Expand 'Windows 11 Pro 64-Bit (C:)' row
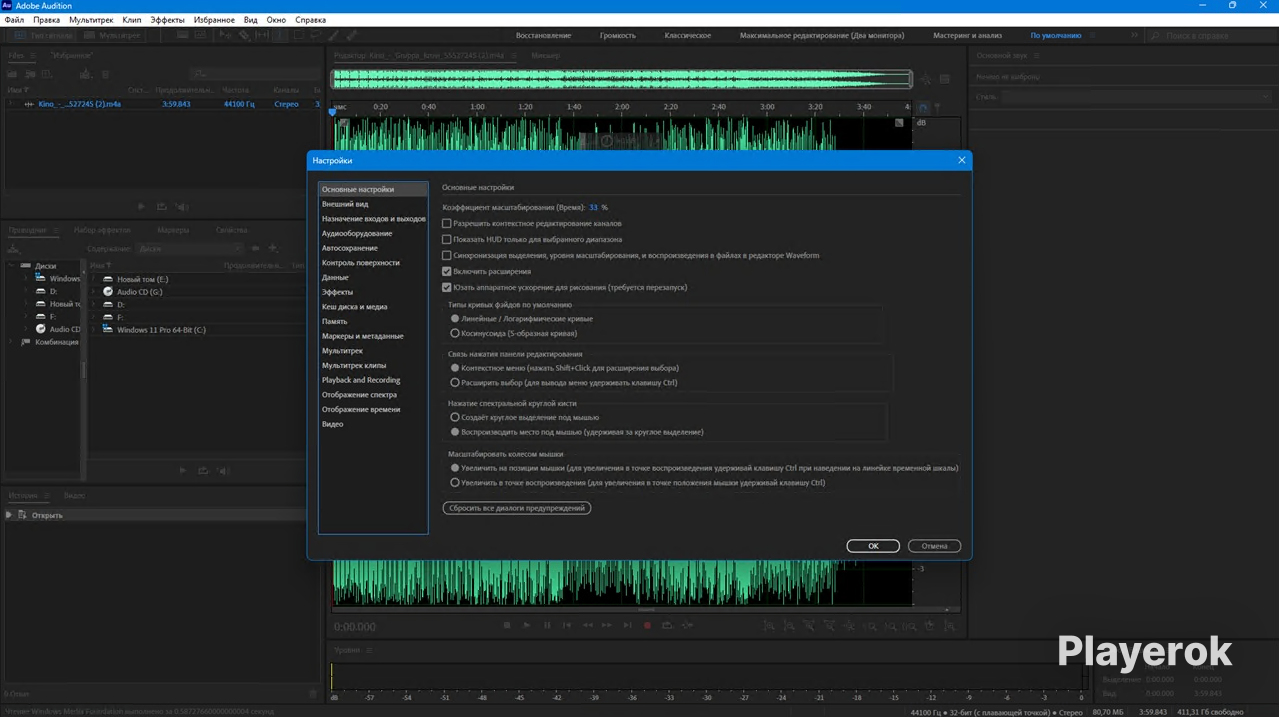 click(93, 329)
